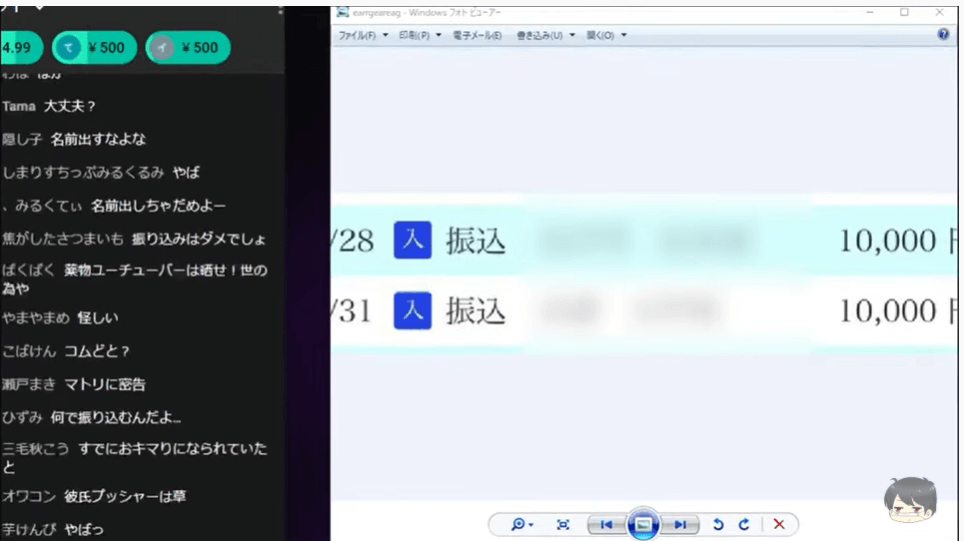Rotate image counterclockwise
The image size is (964, 541).
pos(718,524)
